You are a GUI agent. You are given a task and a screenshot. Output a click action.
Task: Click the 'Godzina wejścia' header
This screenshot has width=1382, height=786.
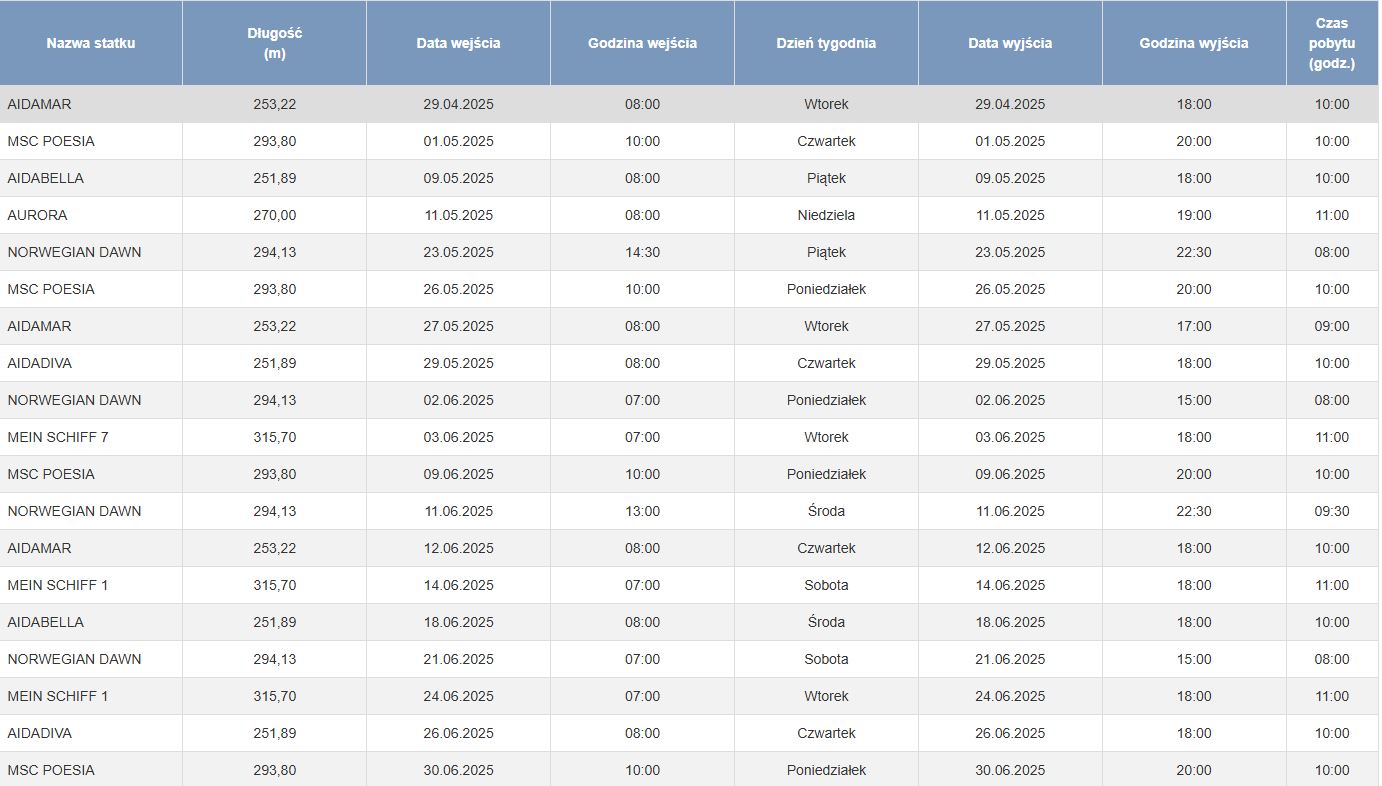(x=642, y=43)
